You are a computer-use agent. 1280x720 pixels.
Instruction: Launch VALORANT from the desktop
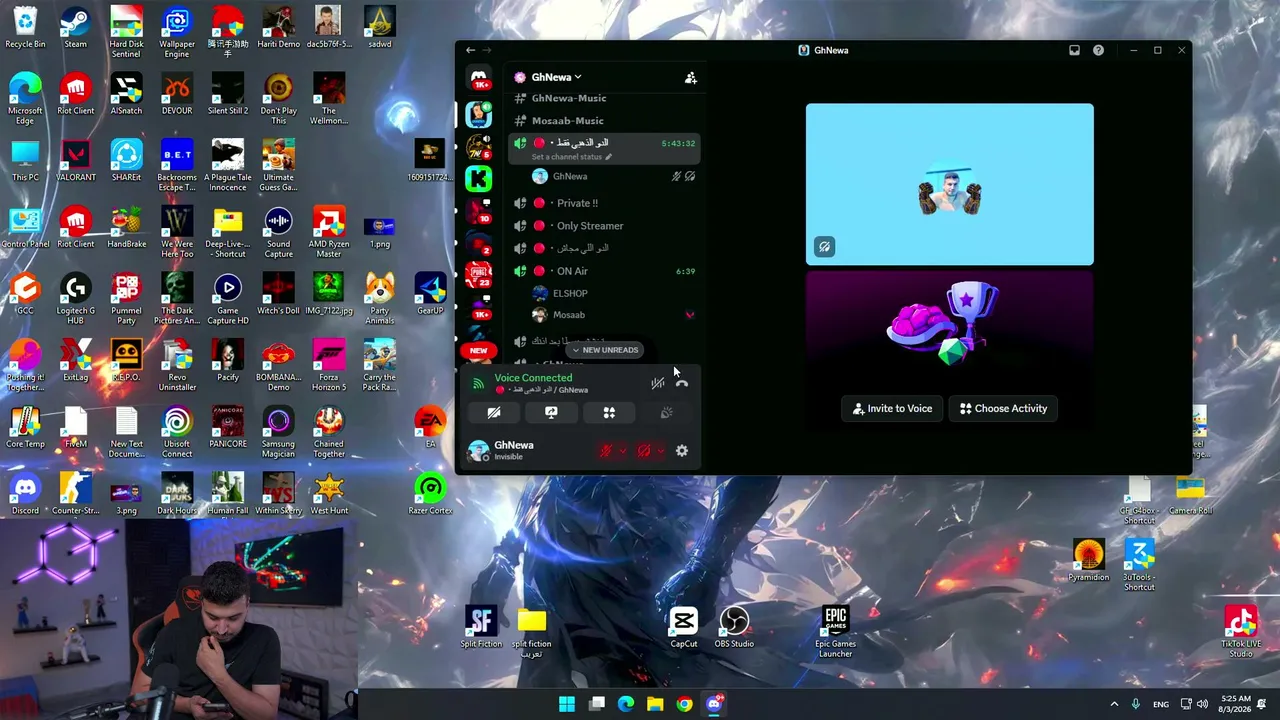pos(75,160)
